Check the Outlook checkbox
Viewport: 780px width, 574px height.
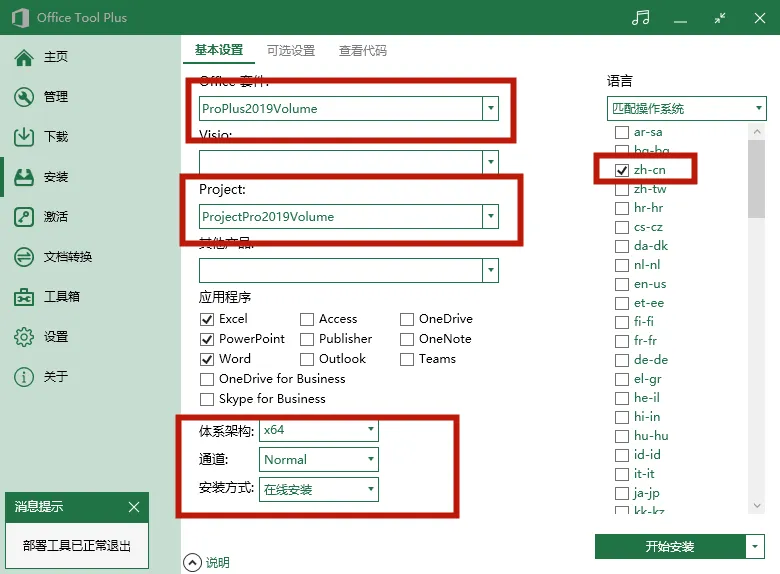(x=307, y=359)
